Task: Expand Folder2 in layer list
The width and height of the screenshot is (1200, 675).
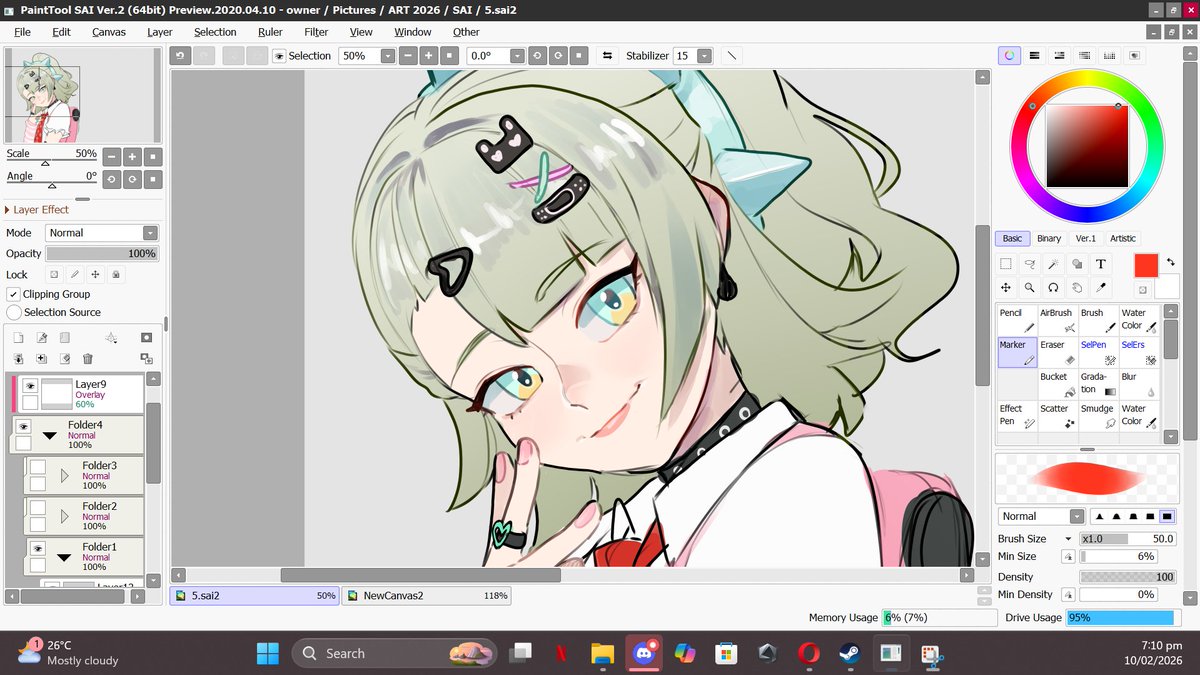Action: (x=64, y=517)
